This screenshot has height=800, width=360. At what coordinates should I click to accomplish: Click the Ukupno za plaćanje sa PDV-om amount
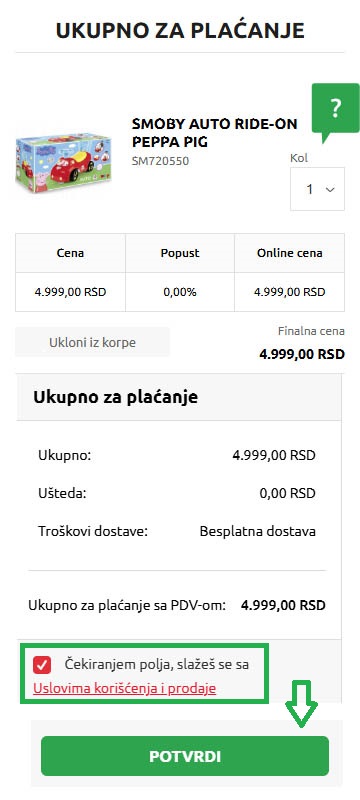click(283, 606)
